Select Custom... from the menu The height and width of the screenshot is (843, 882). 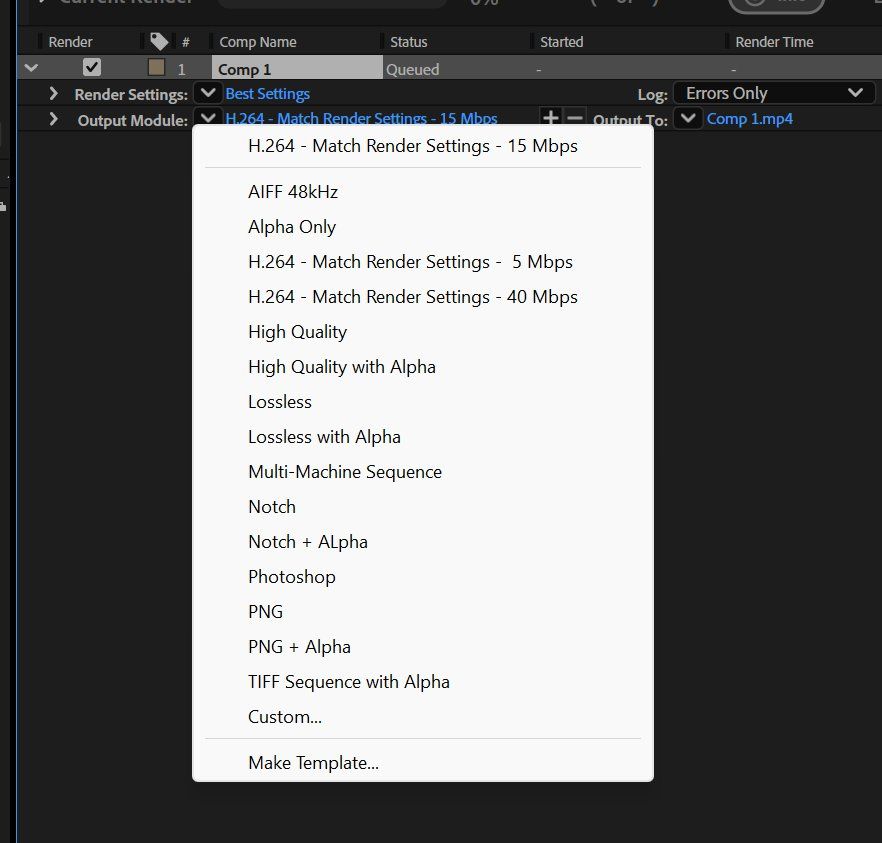point(284,717)
